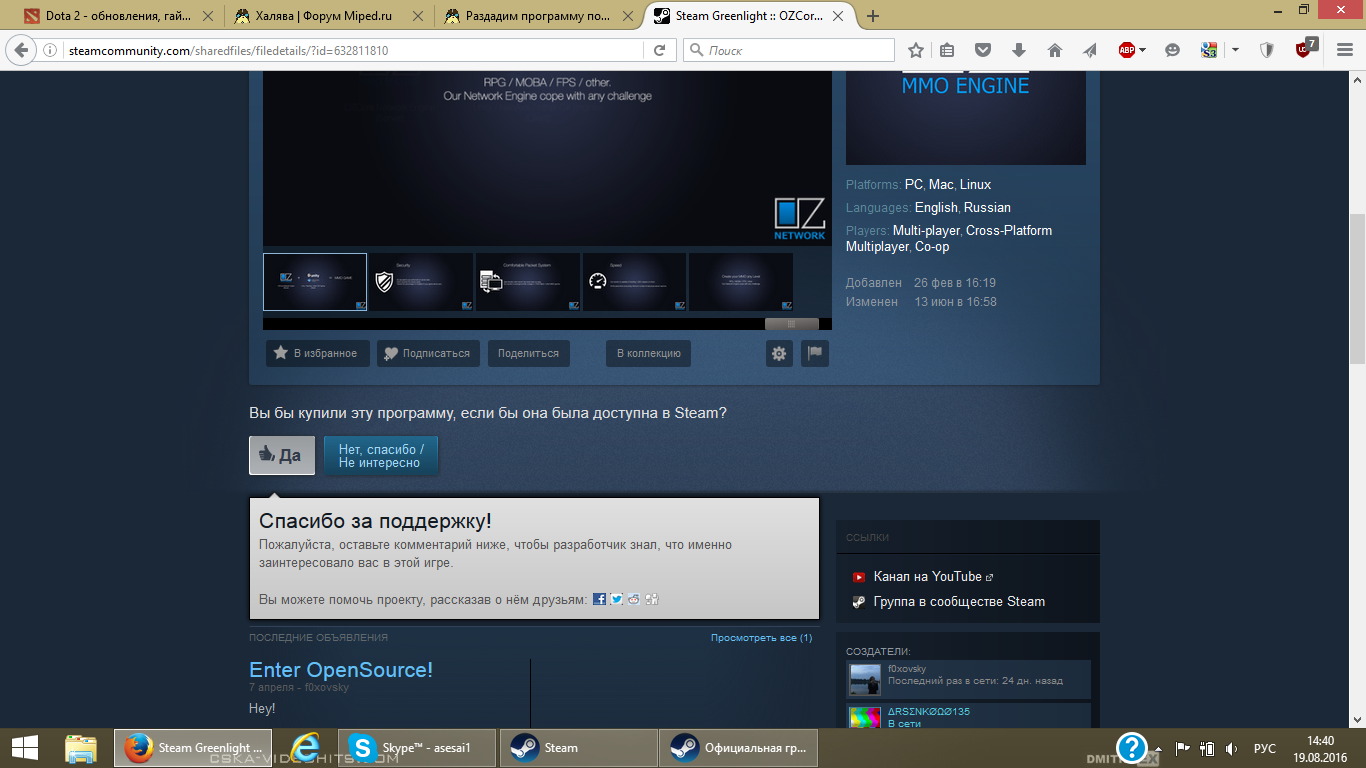Screen dimensions: 1366x768
Task: Reload the page with the refresh icon
Action: pyautogui.click(x=659, y=50)
